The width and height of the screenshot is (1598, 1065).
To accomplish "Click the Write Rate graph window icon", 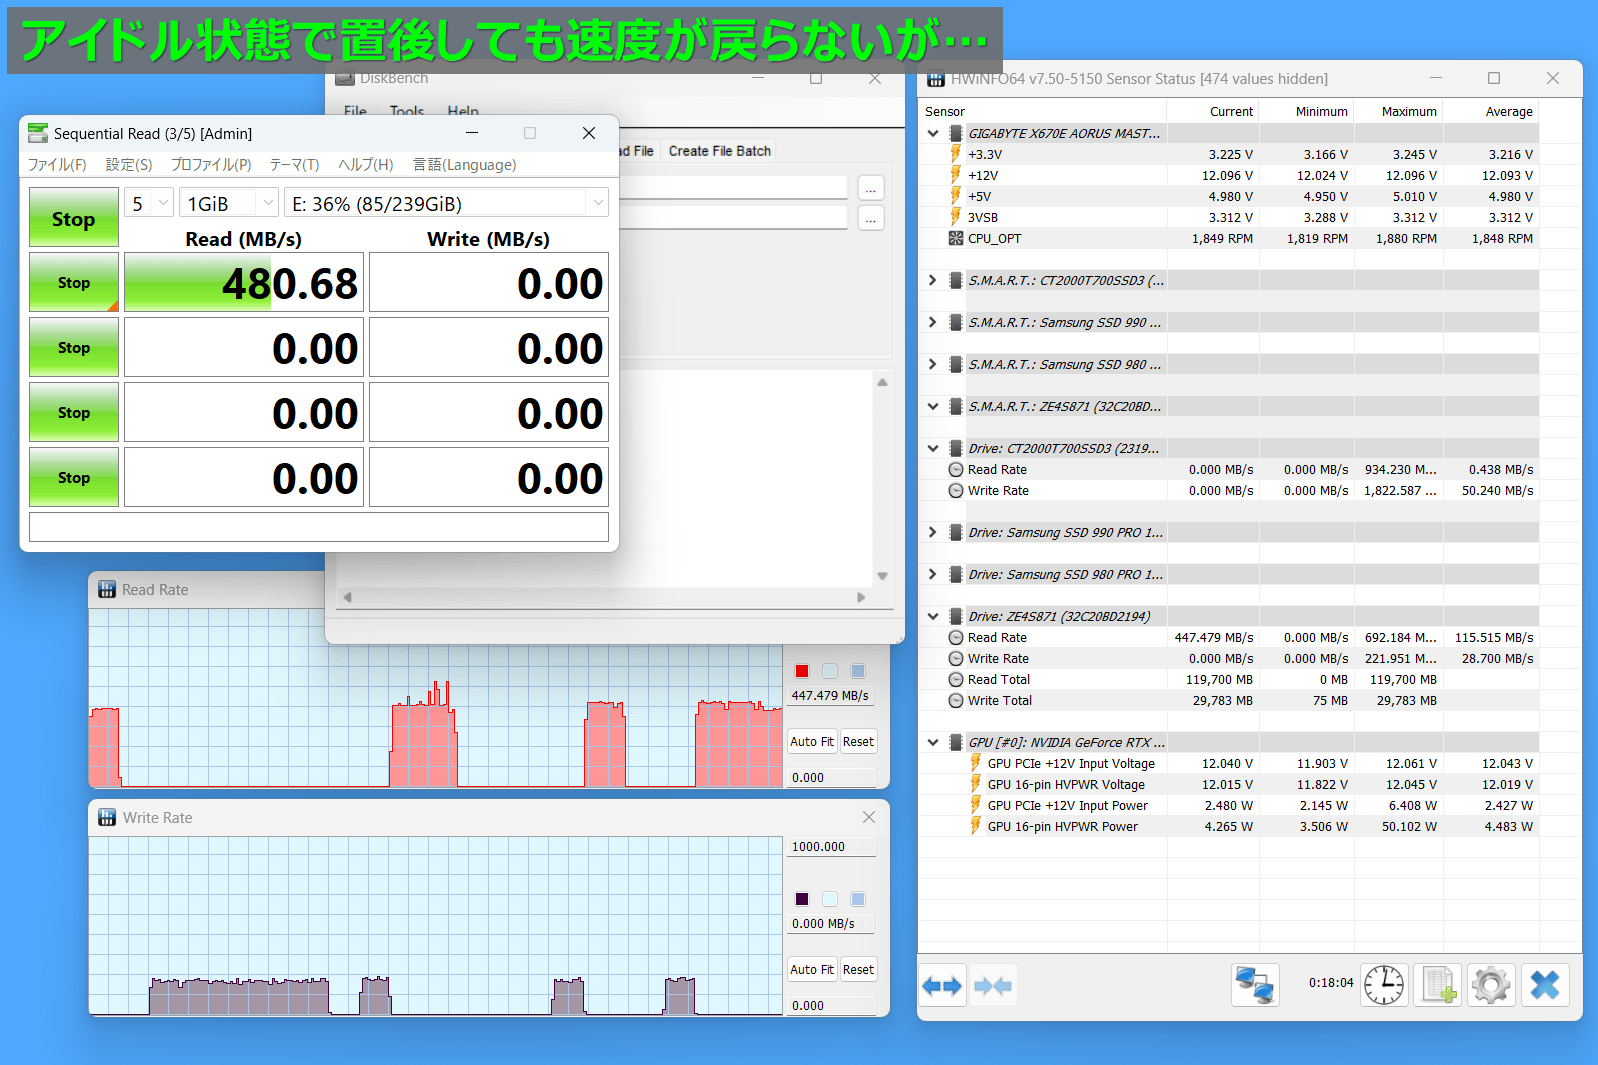I will 107,818.
